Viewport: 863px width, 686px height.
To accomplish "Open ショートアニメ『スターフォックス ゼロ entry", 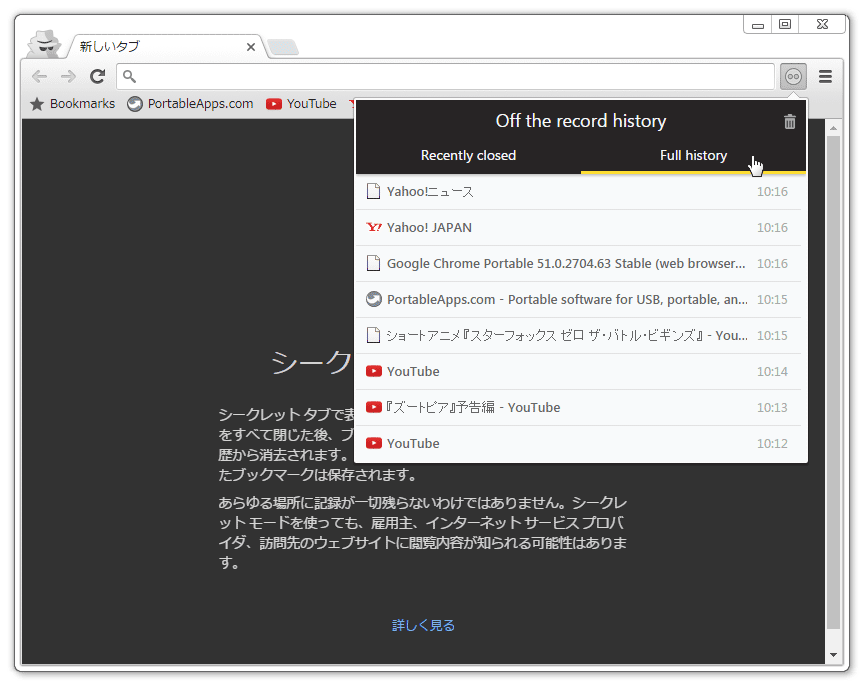I will [x=578, y=335].
